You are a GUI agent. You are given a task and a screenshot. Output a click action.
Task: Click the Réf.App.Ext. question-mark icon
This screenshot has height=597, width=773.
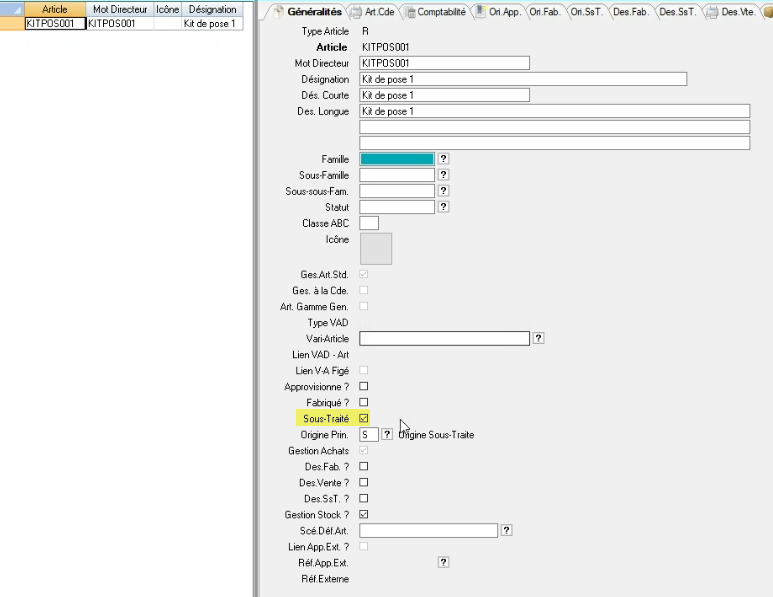pos(444,563)
